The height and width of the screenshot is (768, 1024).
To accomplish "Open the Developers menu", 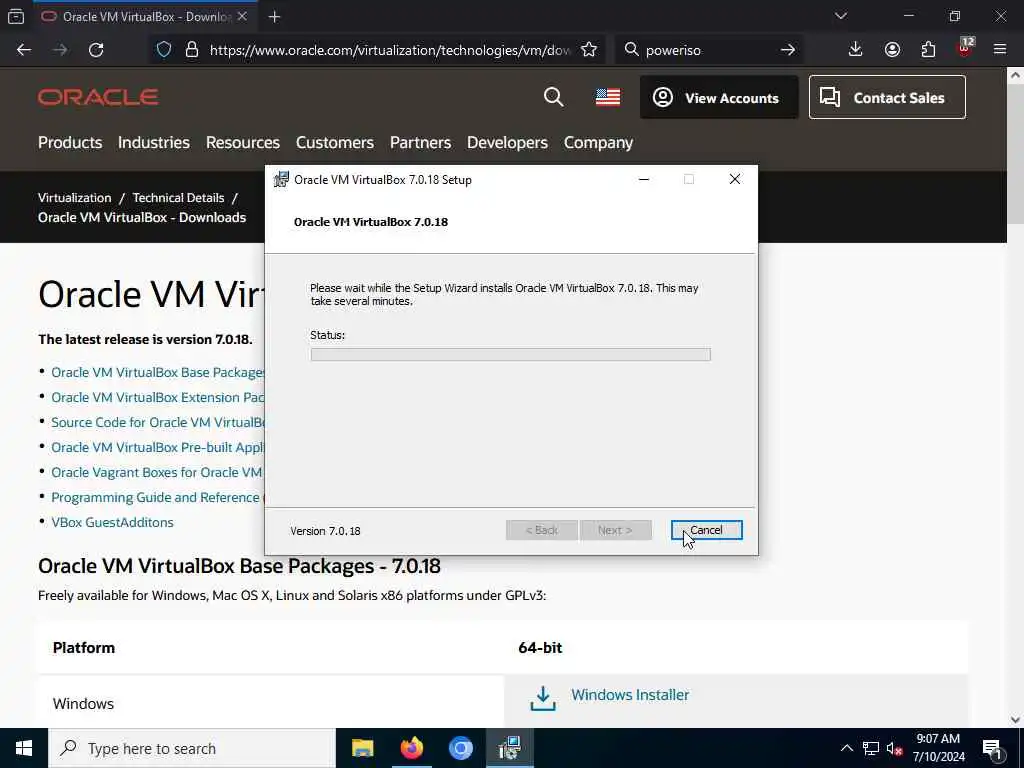I will click(507, 142).
